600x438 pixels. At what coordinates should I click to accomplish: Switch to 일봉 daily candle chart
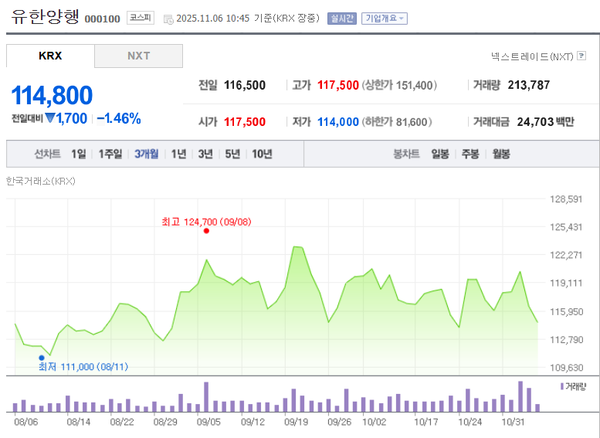point(440,154)
